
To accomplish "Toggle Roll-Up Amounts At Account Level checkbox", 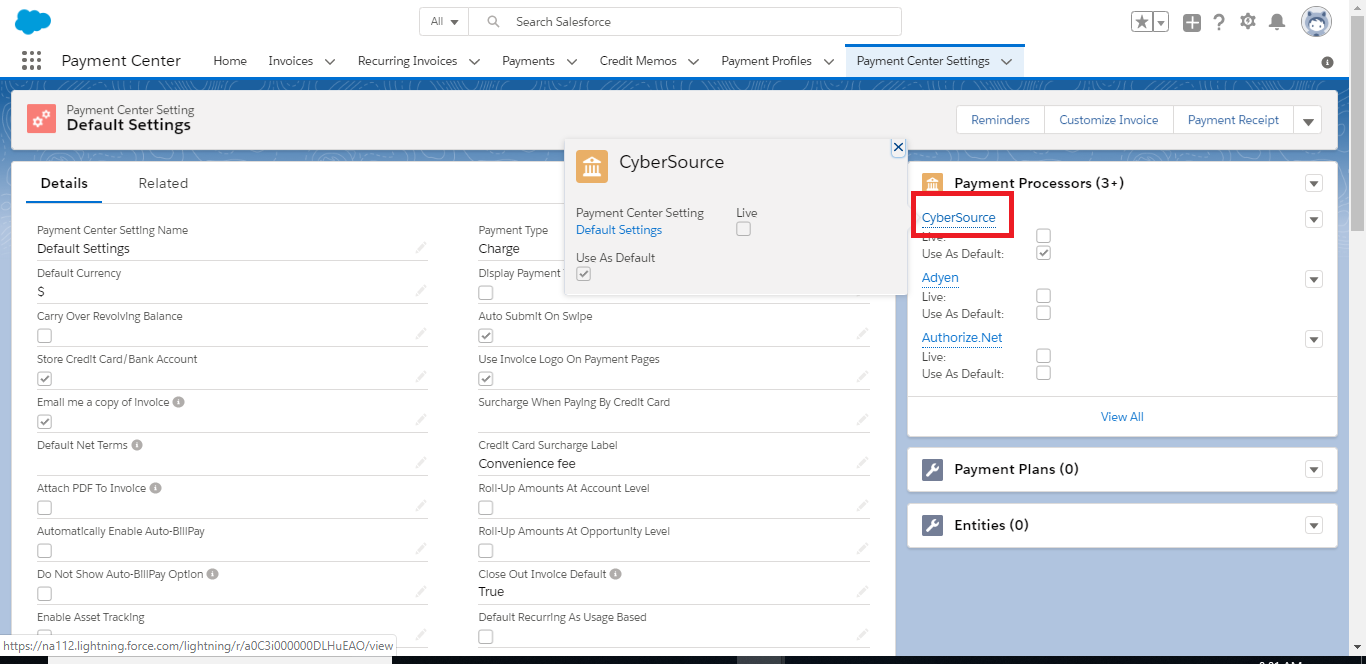I will tap(486, 508).
